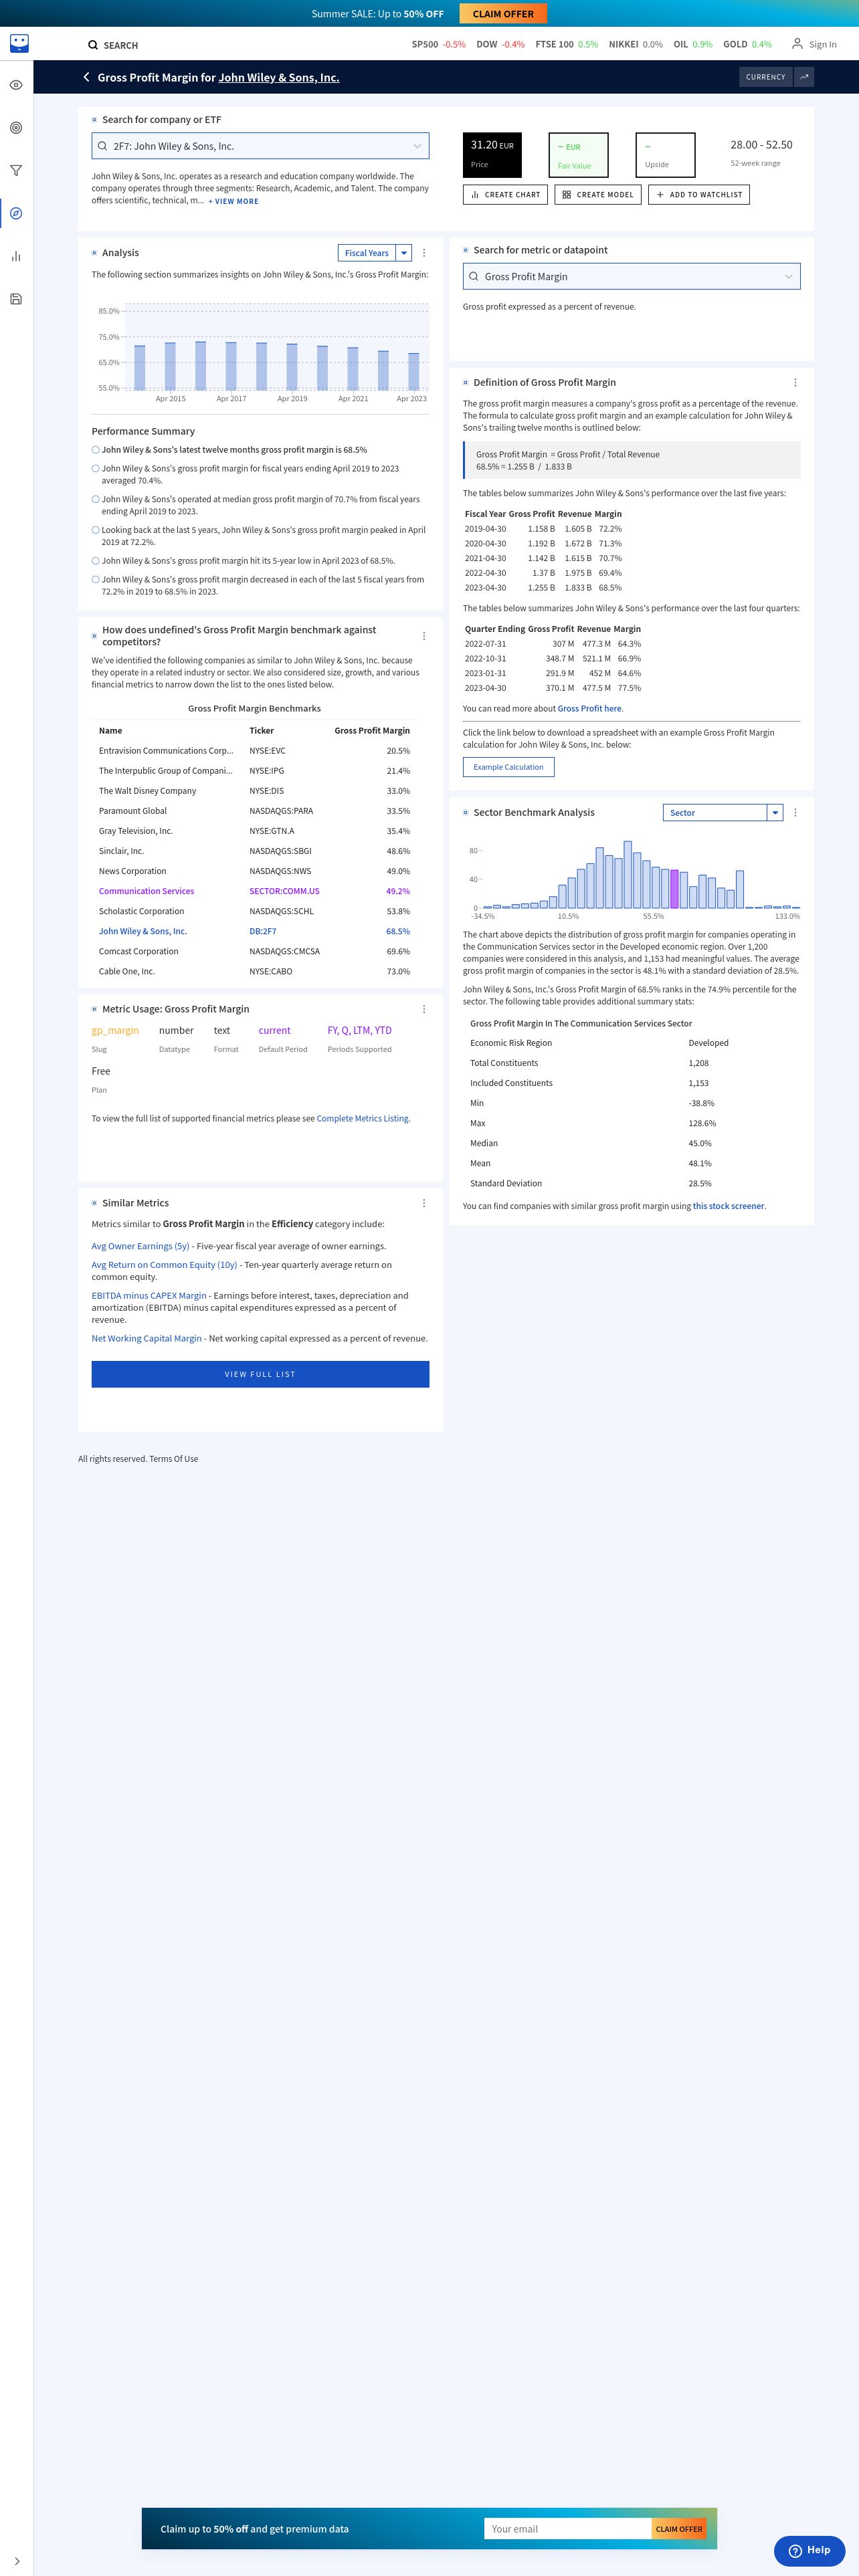Viewport: 859px width, 2576px height.
Task: Expand the left sidebar with bottom chevron
Action: (16, 2561)
